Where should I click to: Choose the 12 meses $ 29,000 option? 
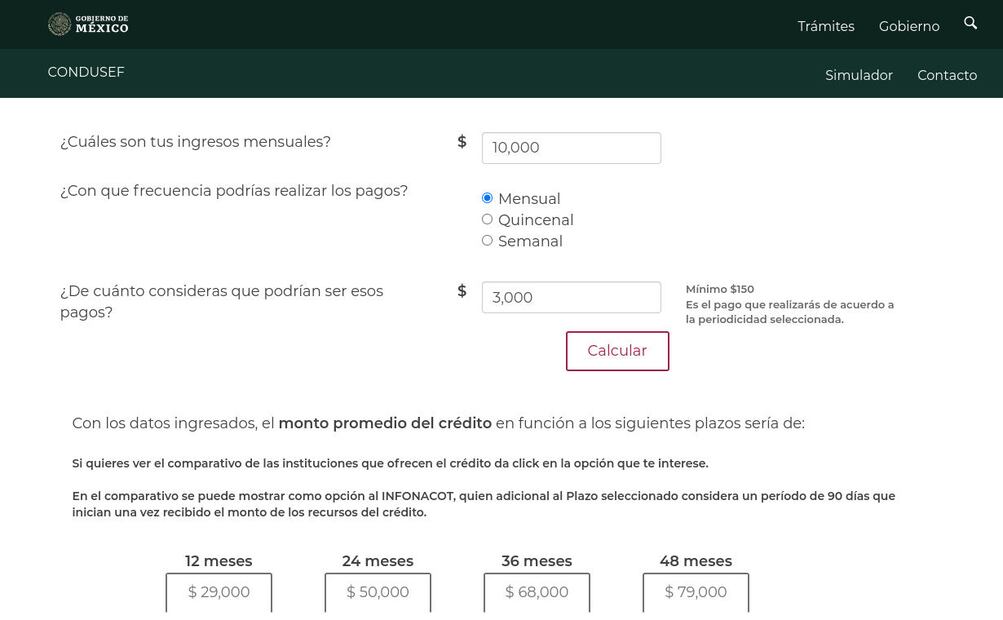(x=219, y=592)
